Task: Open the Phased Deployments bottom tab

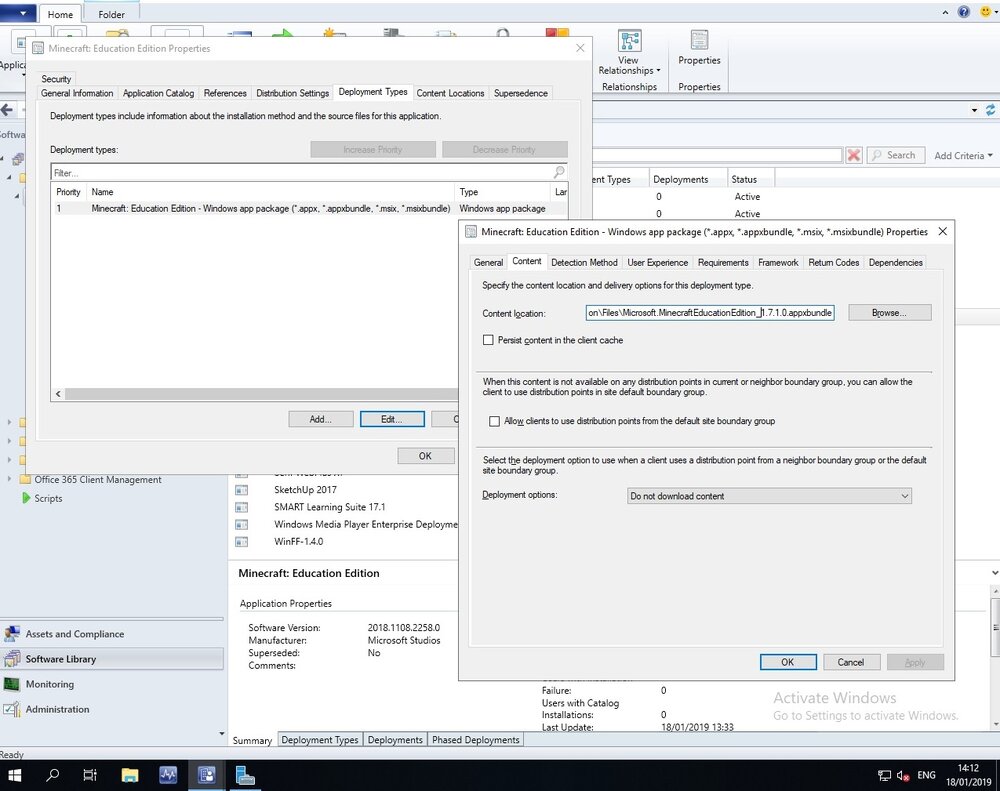Action: [x=476, y=739]
